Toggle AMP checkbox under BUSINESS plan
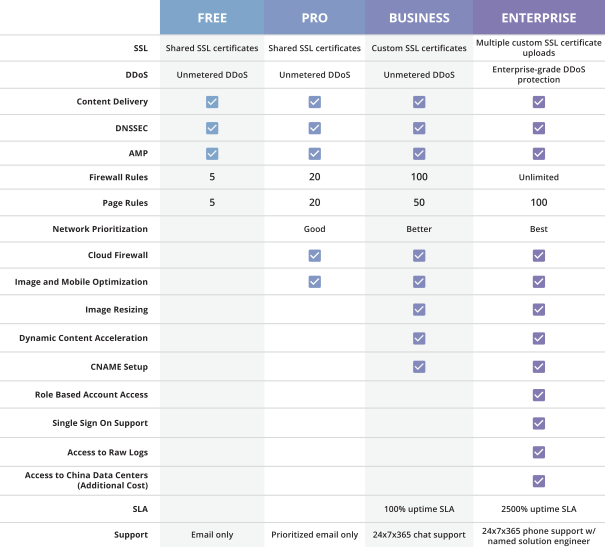Screen dimensions: 605x547 tap(418, 153)
